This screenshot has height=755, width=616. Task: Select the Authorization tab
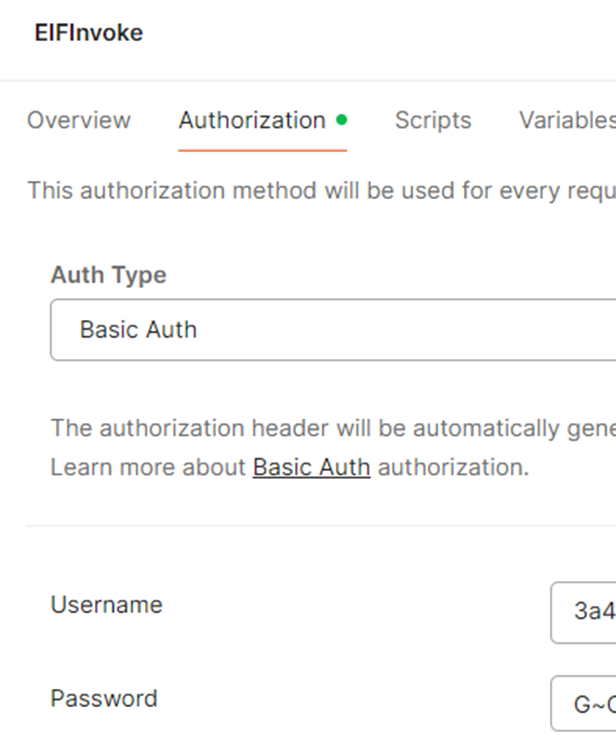coord(252,120)
